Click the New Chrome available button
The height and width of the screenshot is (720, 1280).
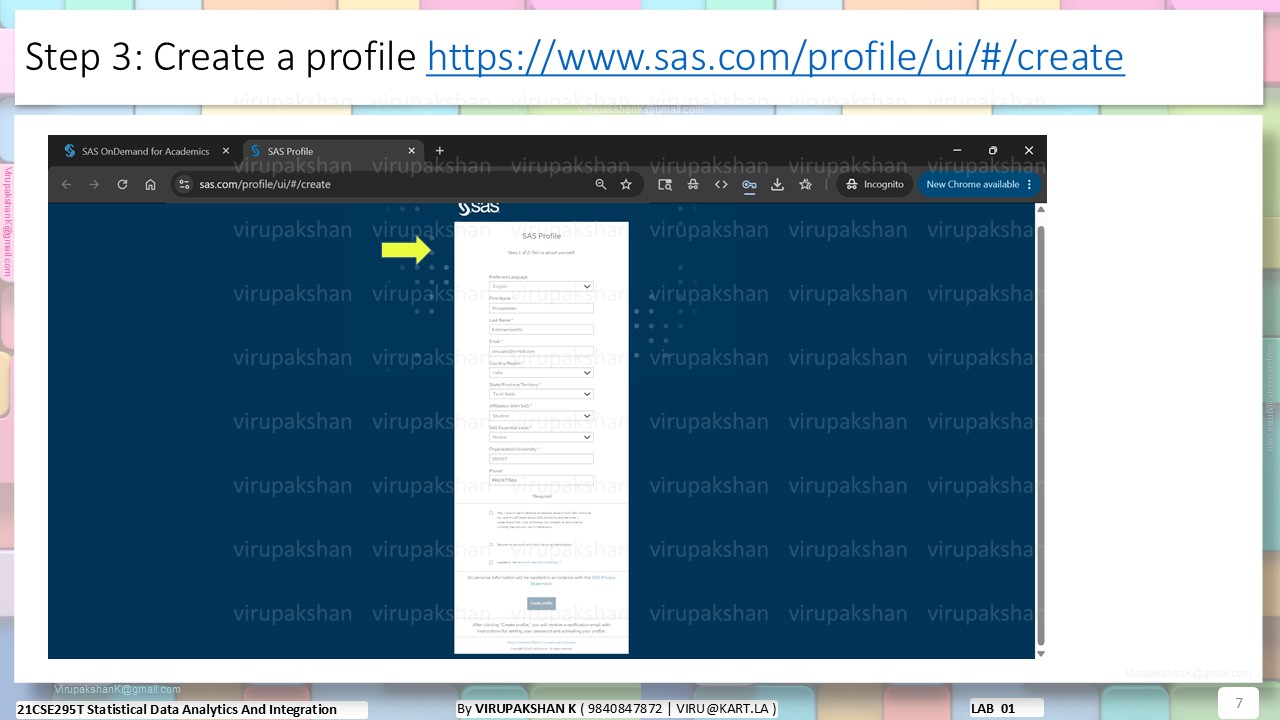tap(979, 184)
